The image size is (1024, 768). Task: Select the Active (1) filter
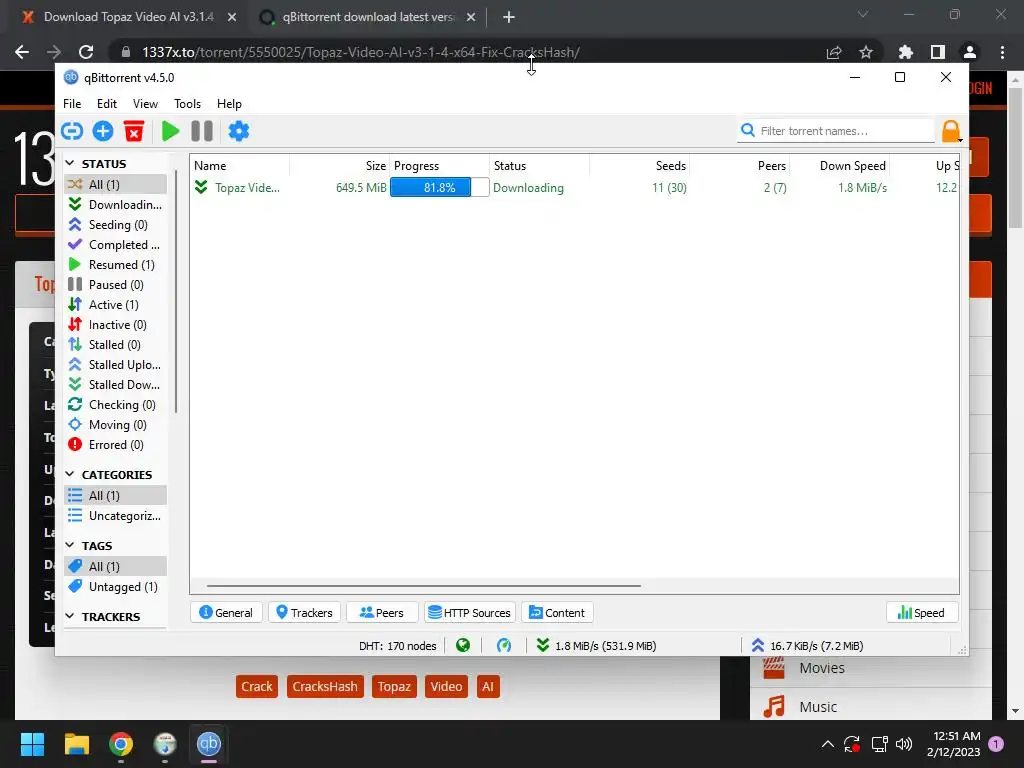coord(116,305)
